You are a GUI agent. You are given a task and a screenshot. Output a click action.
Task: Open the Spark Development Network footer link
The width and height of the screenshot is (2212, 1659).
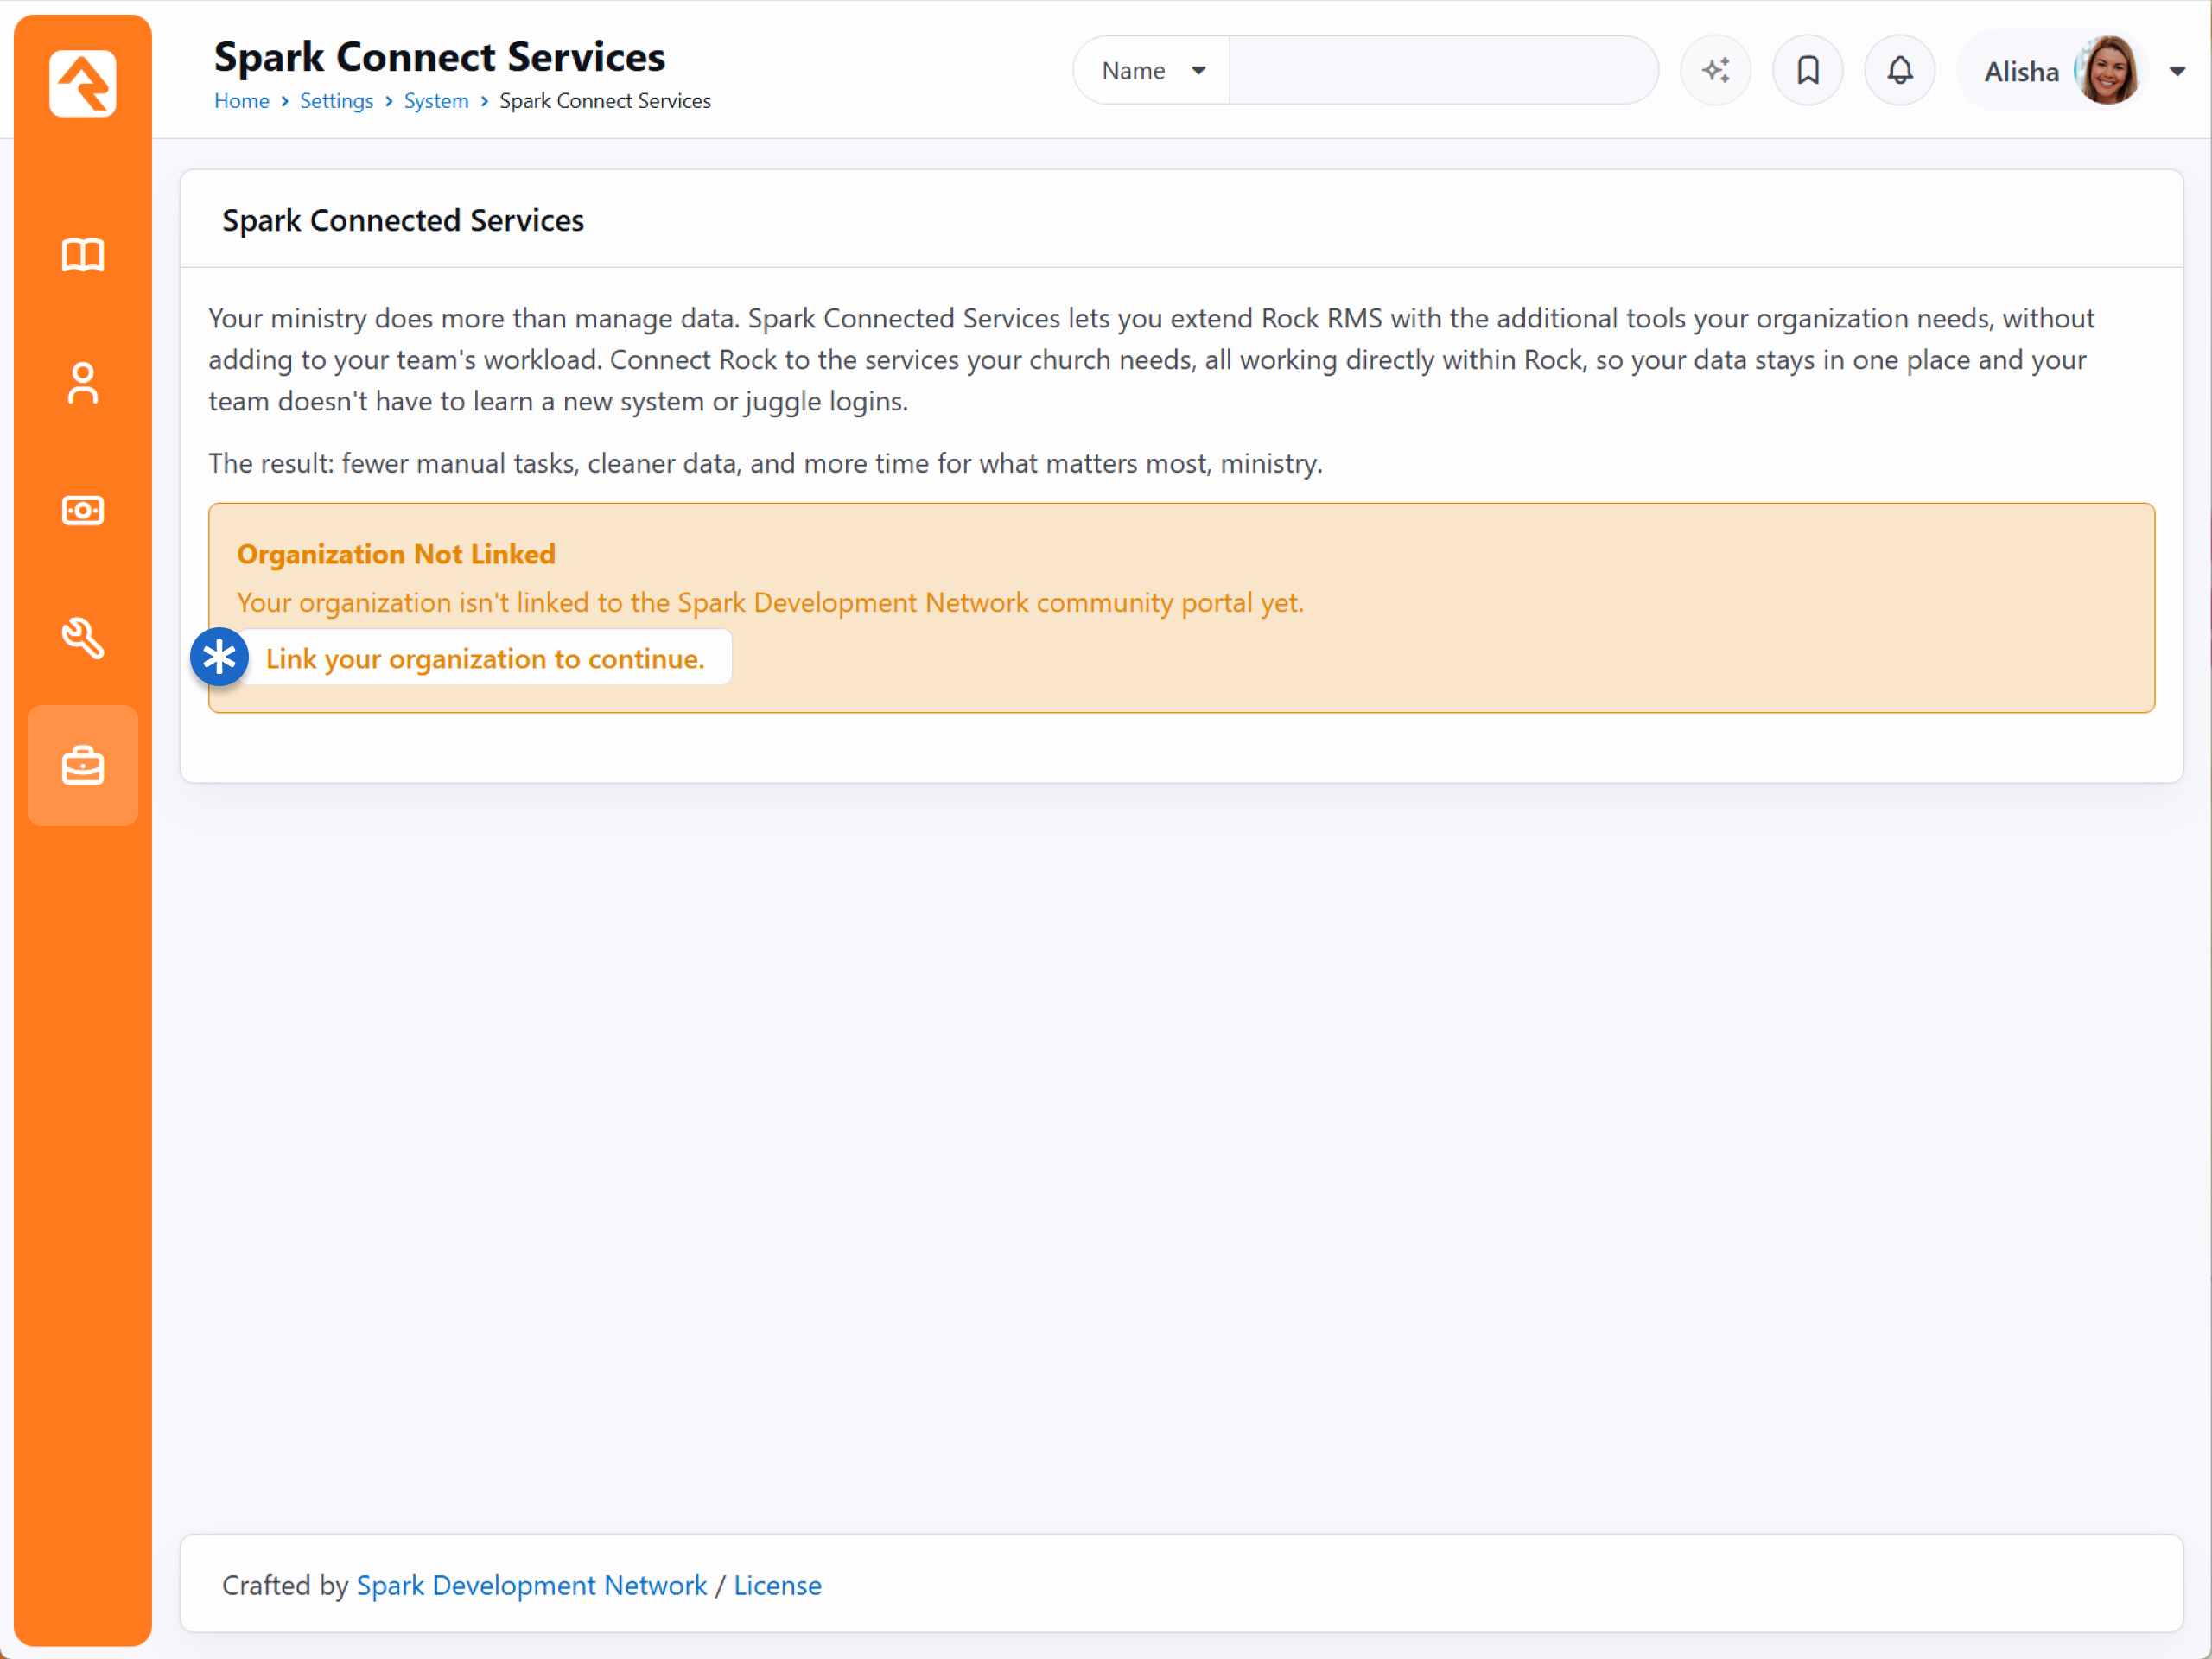532,1585
